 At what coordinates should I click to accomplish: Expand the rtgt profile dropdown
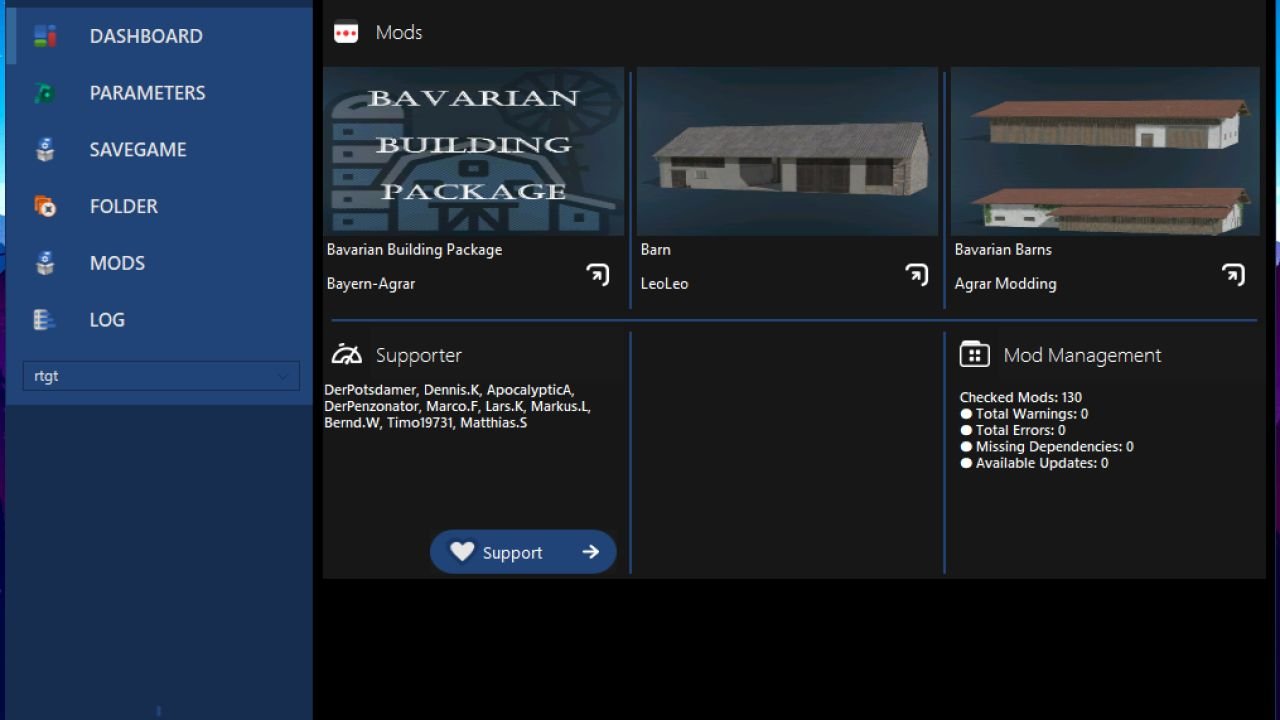[161, 376]
